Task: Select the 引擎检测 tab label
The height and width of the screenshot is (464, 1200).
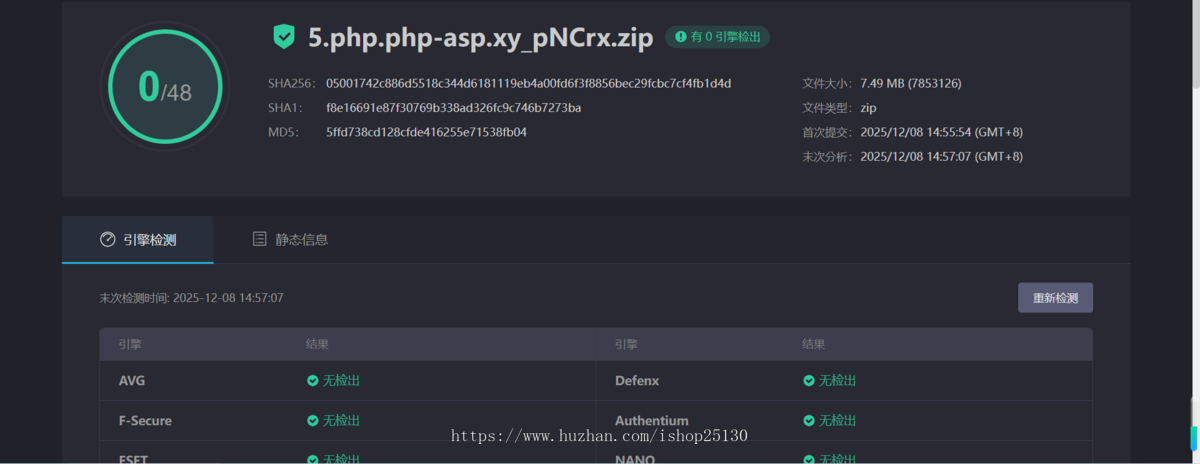Action: (x=149, y=240)
